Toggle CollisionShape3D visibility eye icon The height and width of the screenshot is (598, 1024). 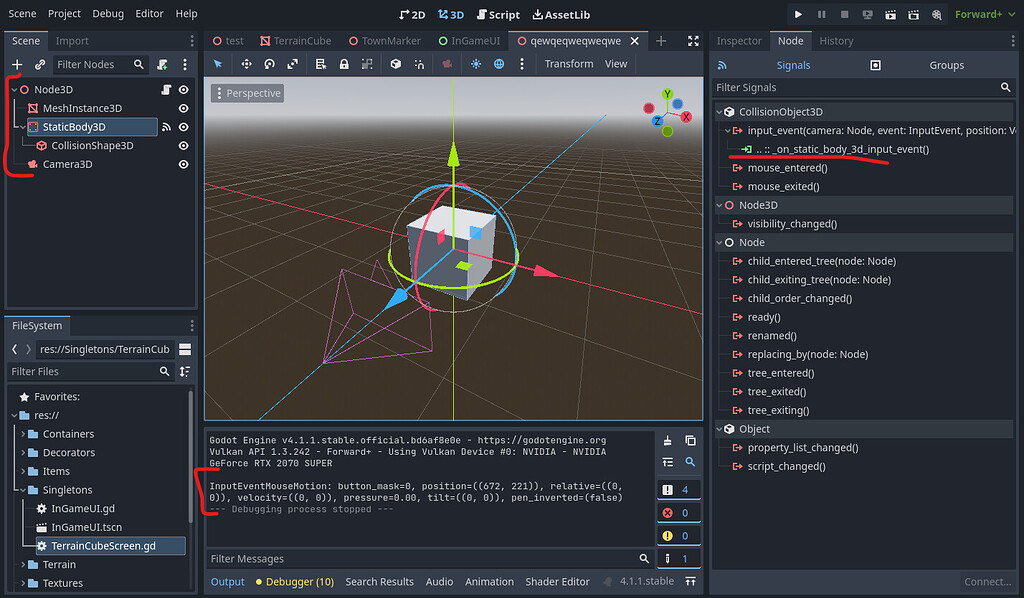[183, 145]
